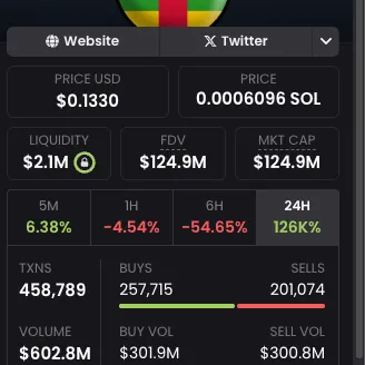Viewport: 365px width, 365px height.
Task: Click the PRICE USD $0.1330 box
Action: (88, 92)
